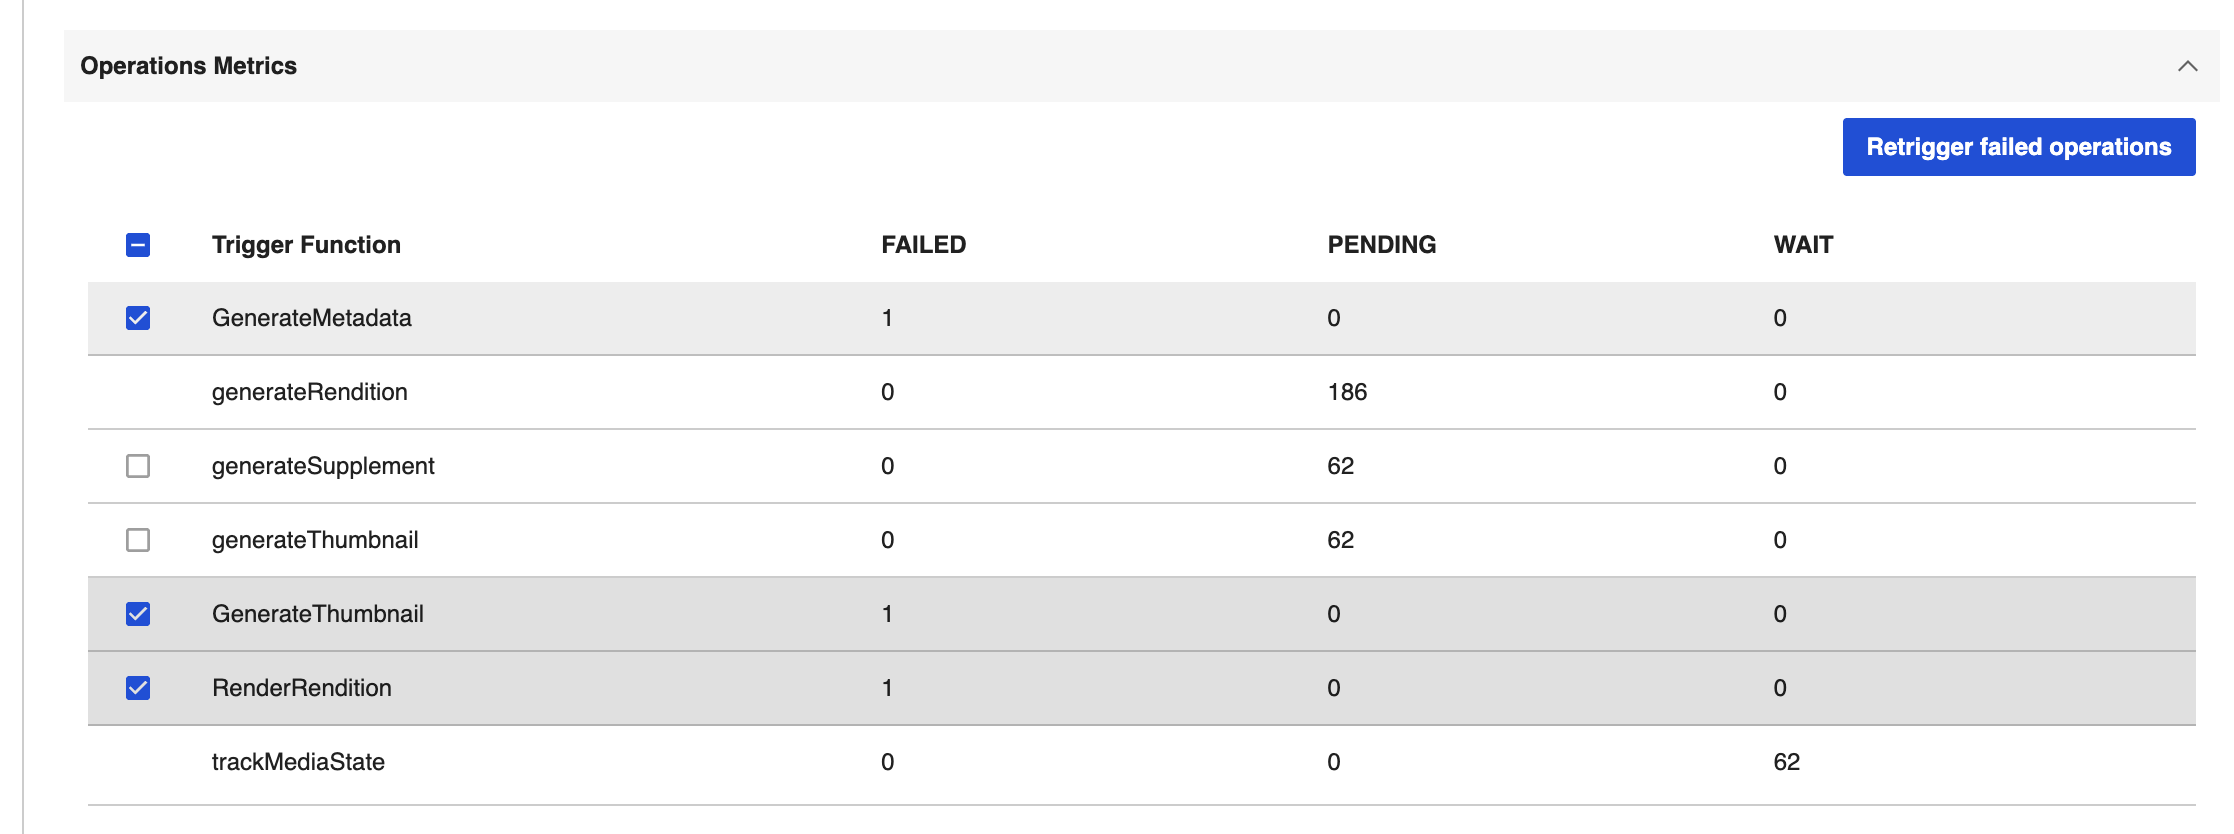Select the generateRendition row
This screenshot has height=834, width=2234.
tap(310, 391)
